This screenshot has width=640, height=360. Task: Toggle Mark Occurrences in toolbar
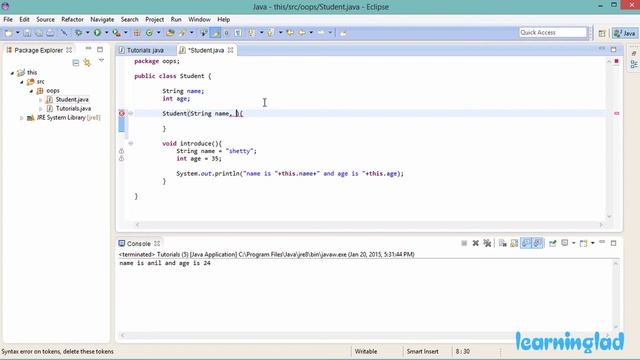tap(215, 33)
